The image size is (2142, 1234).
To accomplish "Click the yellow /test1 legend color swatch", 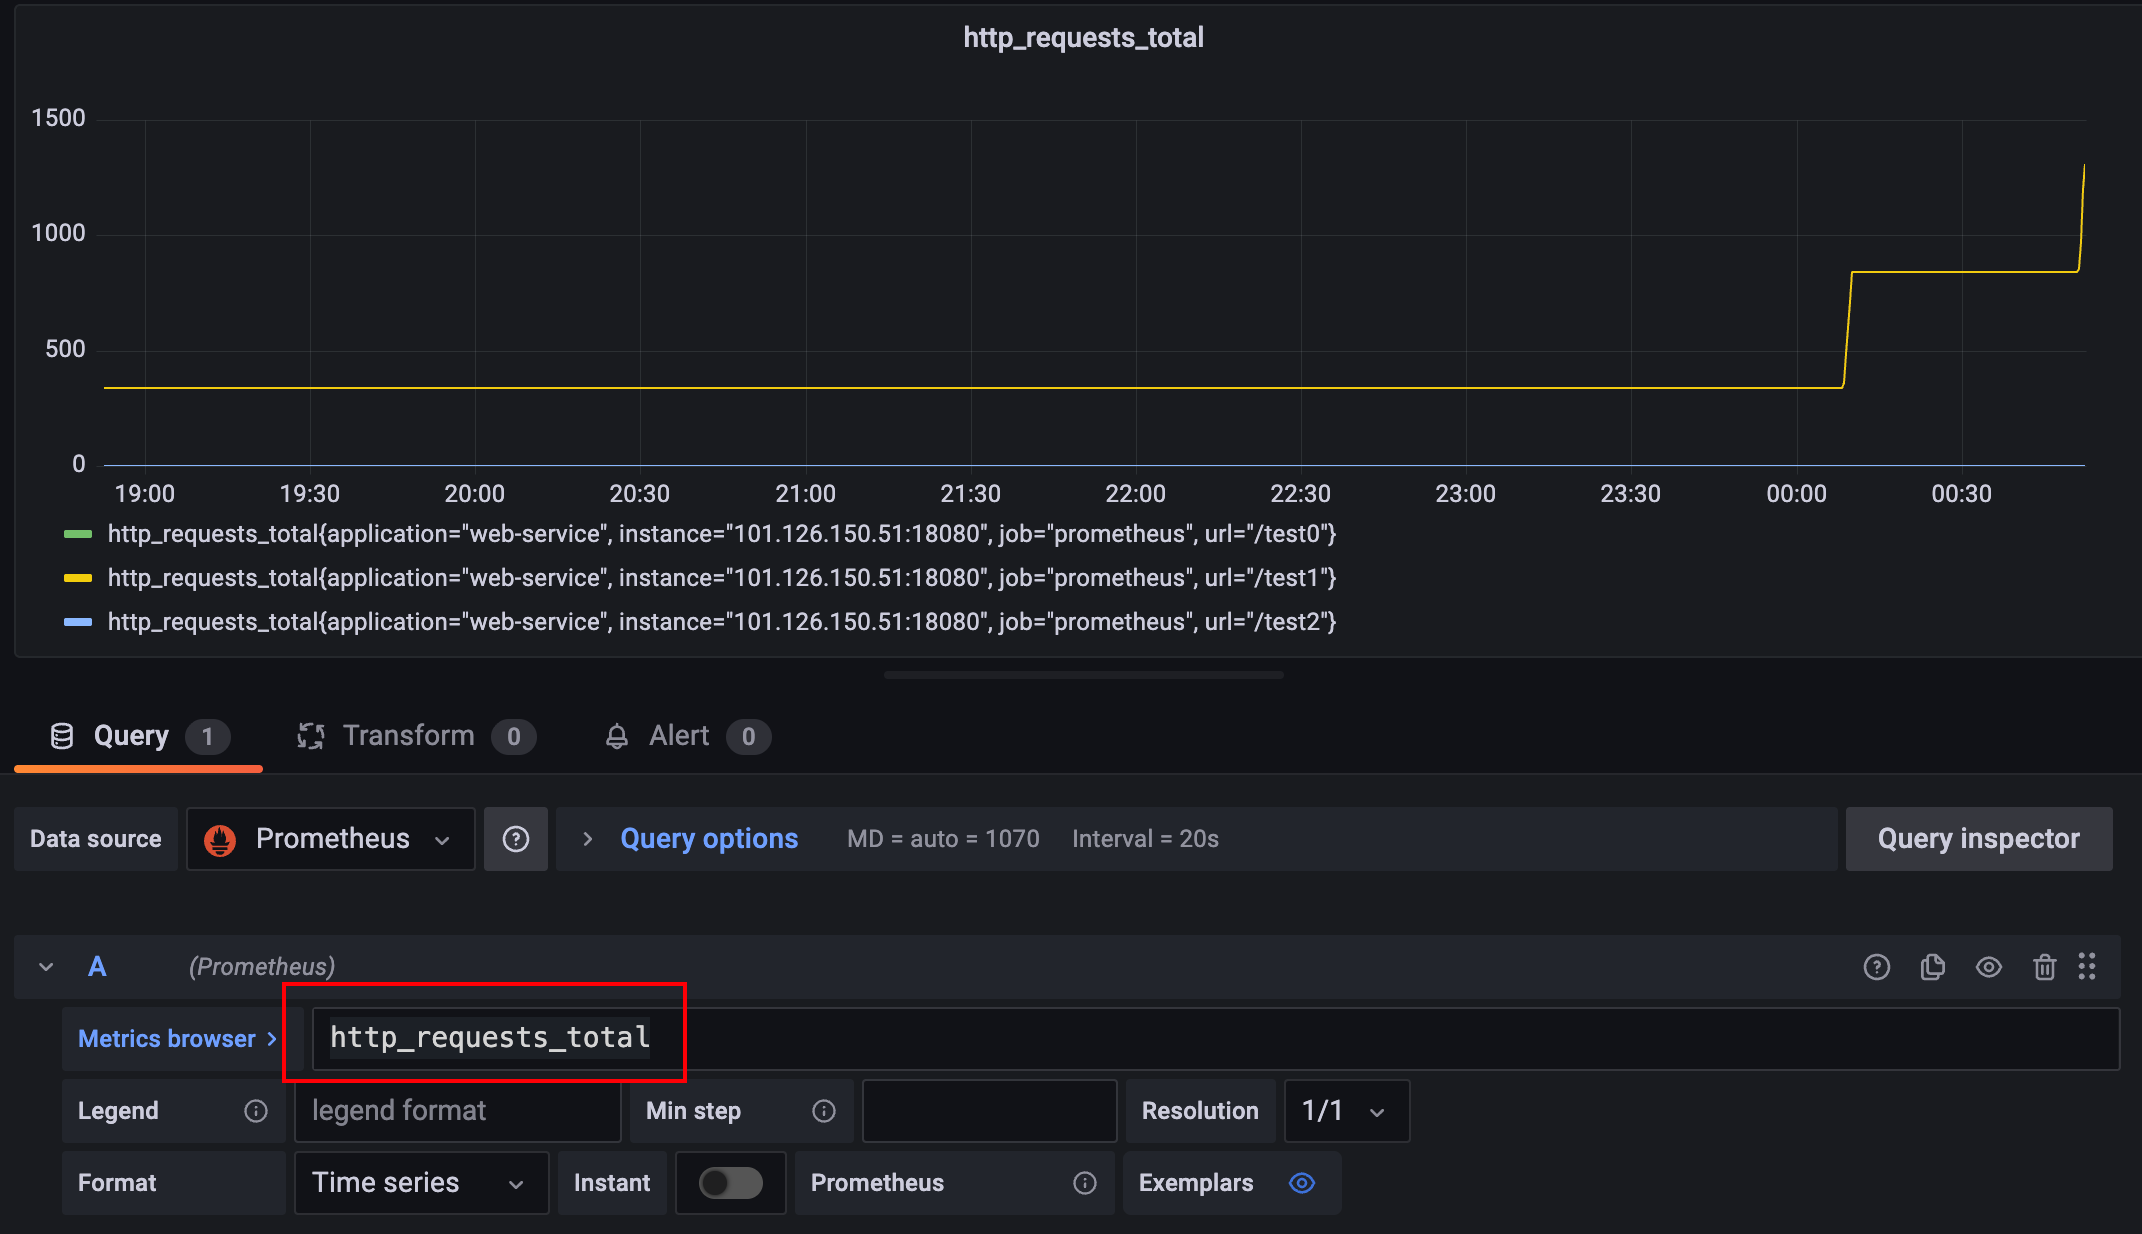I will tap(78, 578).
